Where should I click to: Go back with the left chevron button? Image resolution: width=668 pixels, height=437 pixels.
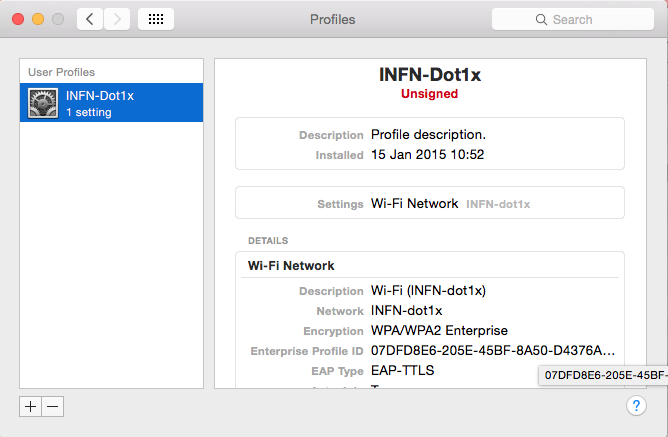[x=90, y=19]
